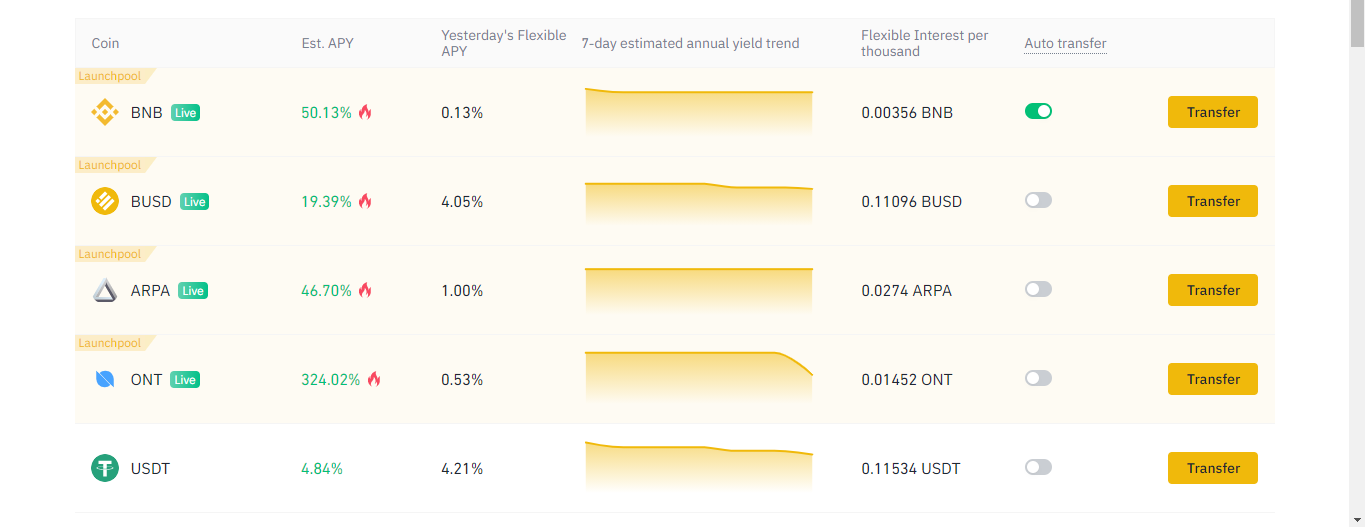
Task: Click the Transfer button for BNB
Action: pos(1213,113)
